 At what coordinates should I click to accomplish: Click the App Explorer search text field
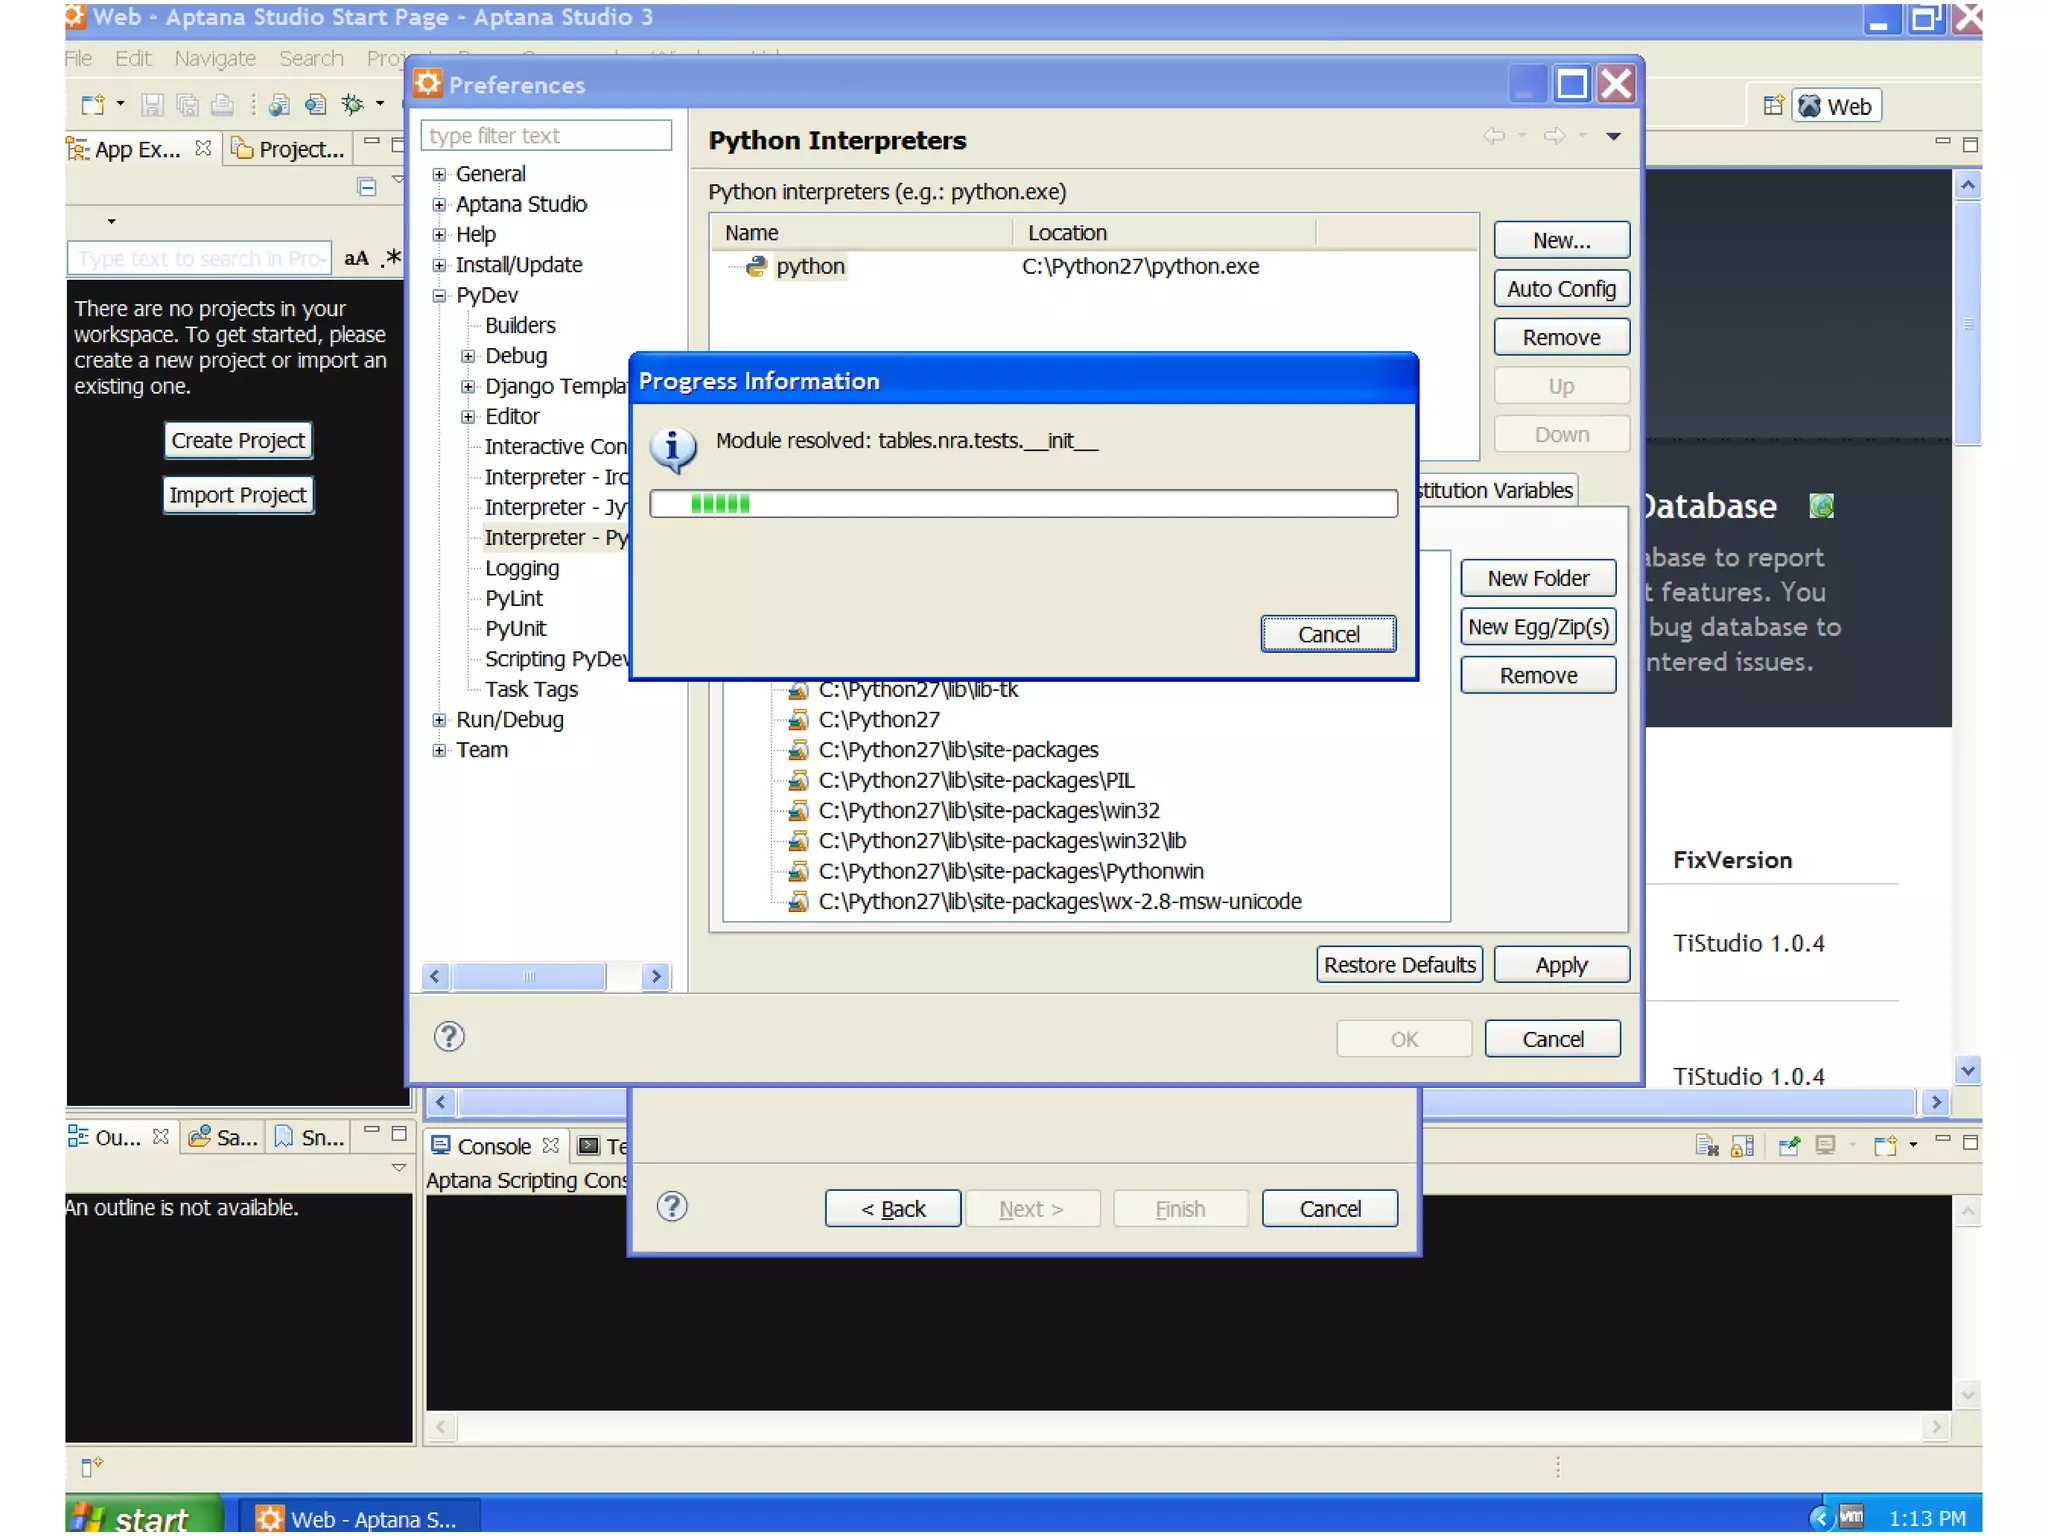point(198,258)
